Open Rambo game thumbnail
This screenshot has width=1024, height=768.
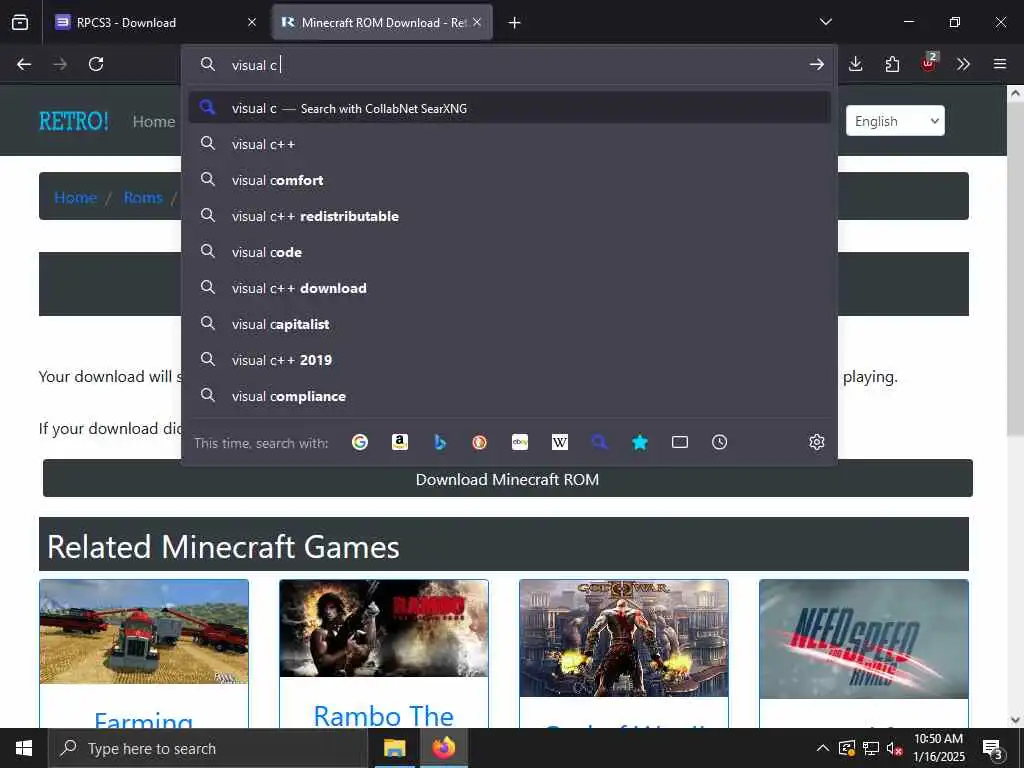click(383, 628)
